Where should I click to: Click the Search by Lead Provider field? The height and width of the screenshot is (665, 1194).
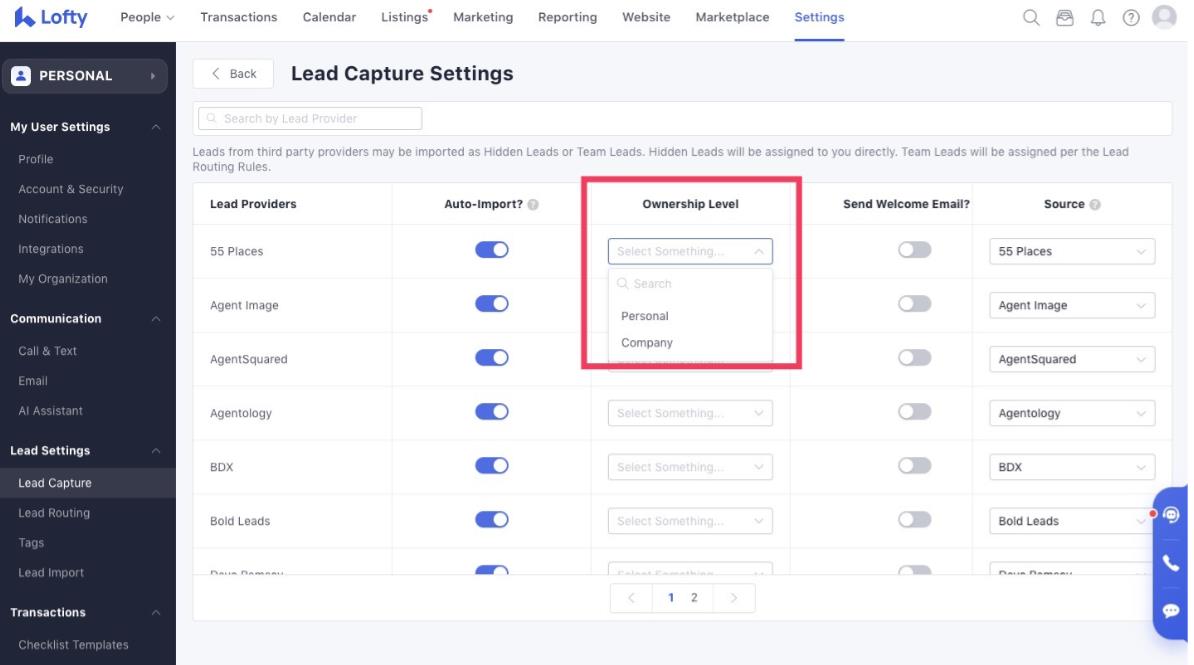tap(310, 118)
